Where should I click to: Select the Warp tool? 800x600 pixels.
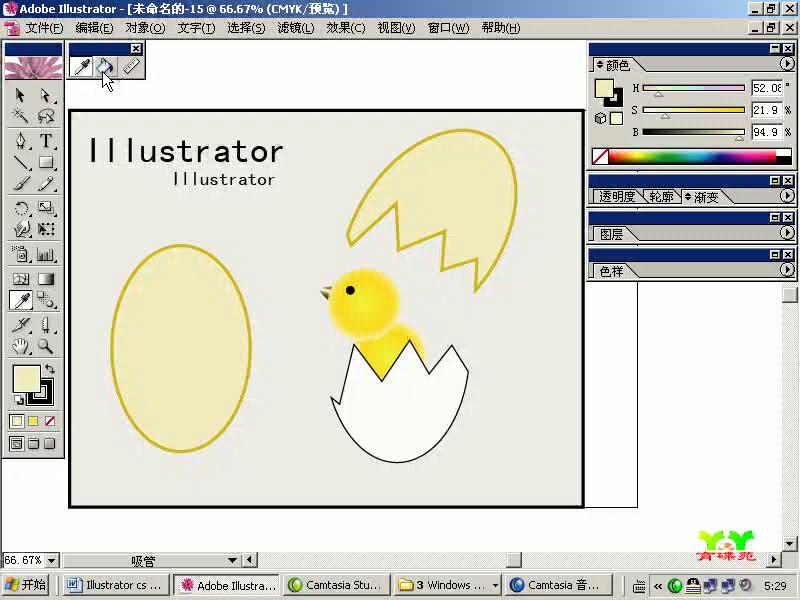pyautogui.click(x=20, y=229)
